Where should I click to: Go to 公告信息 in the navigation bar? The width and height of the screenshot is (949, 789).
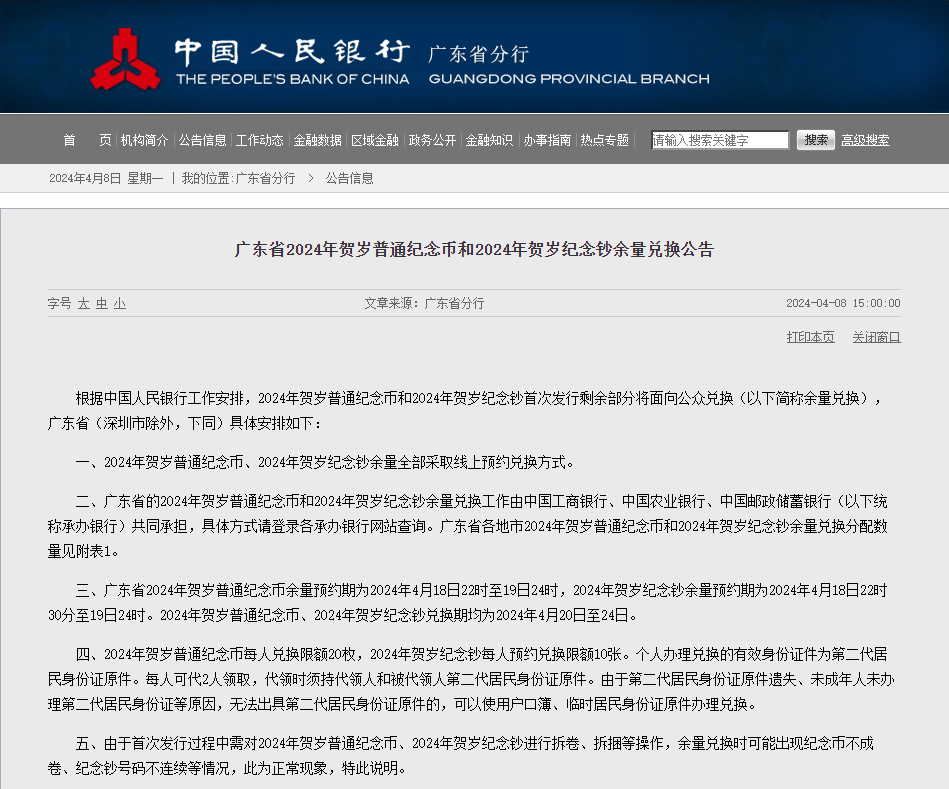point(202,140)
